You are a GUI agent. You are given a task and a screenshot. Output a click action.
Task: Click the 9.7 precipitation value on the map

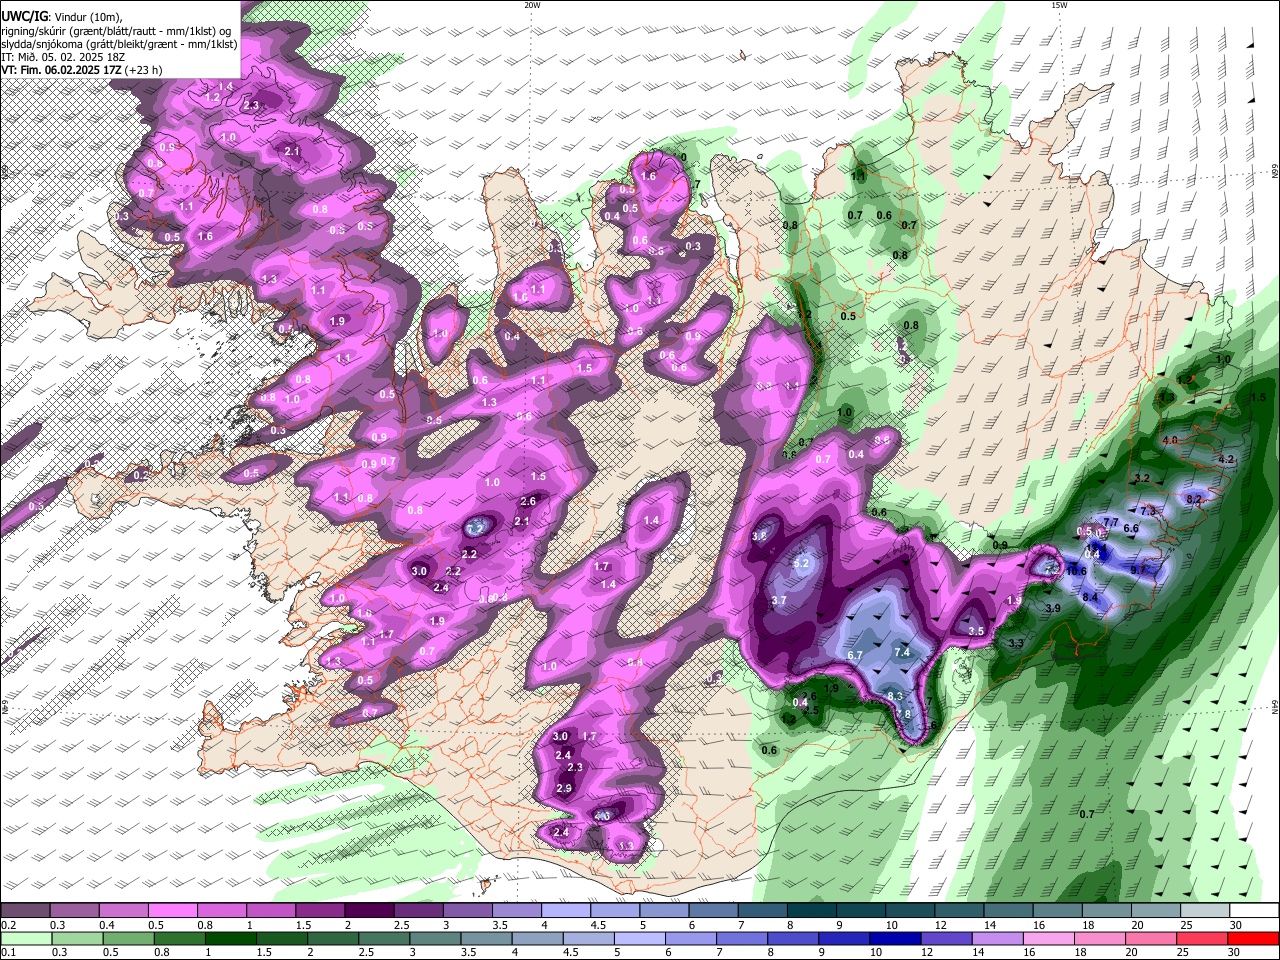coord(1138,569)
